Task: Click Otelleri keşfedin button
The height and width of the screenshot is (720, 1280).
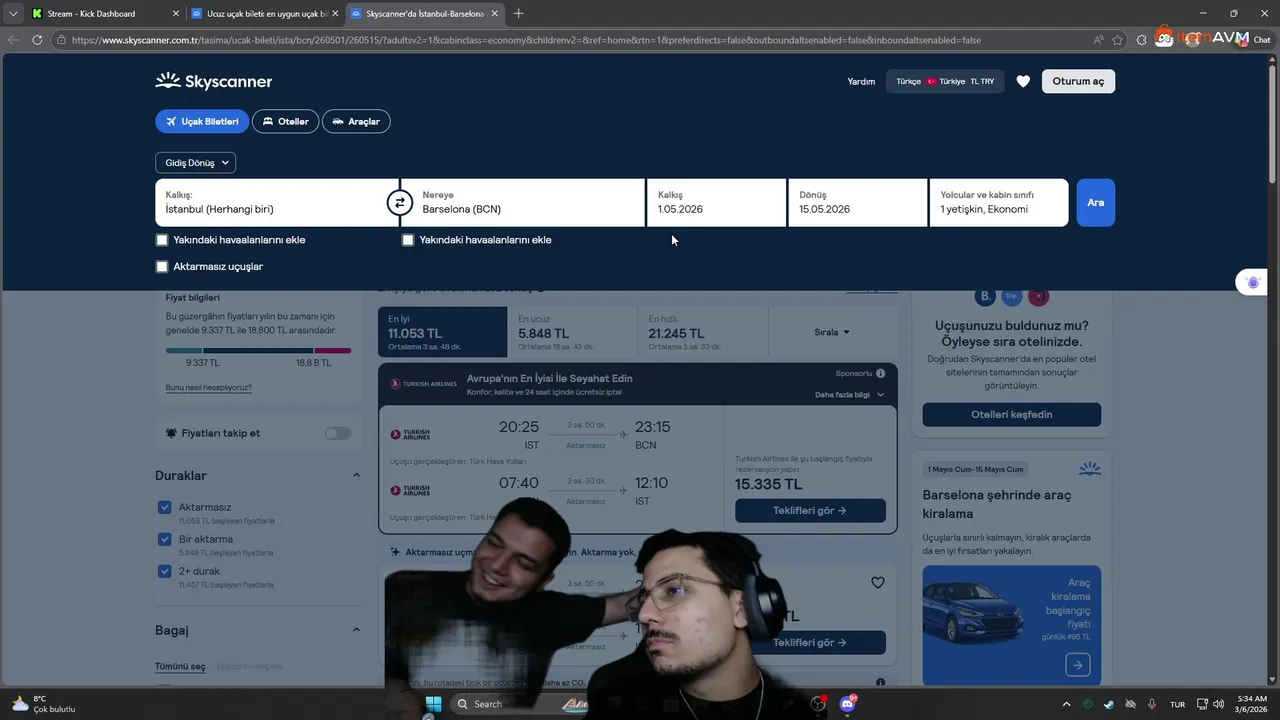Action: click(x=1011, y=414)
